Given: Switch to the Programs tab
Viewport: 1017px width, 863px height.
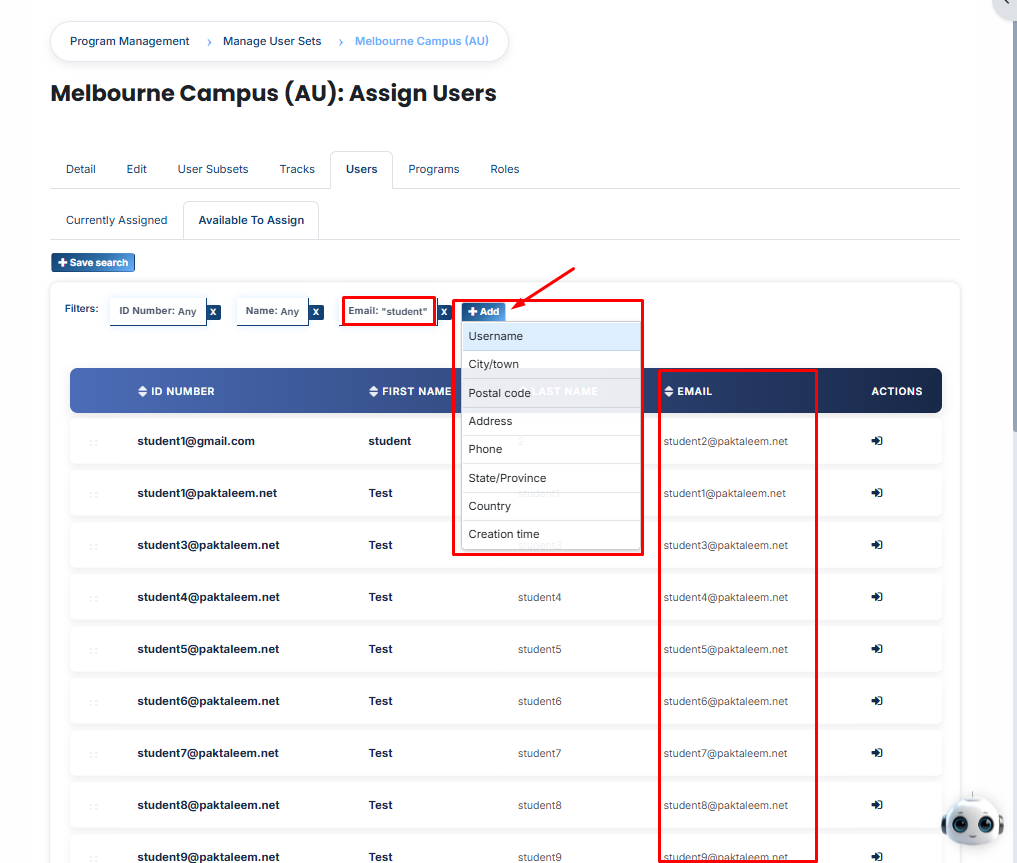Looking at the screenshot, I should pos(434,169).
